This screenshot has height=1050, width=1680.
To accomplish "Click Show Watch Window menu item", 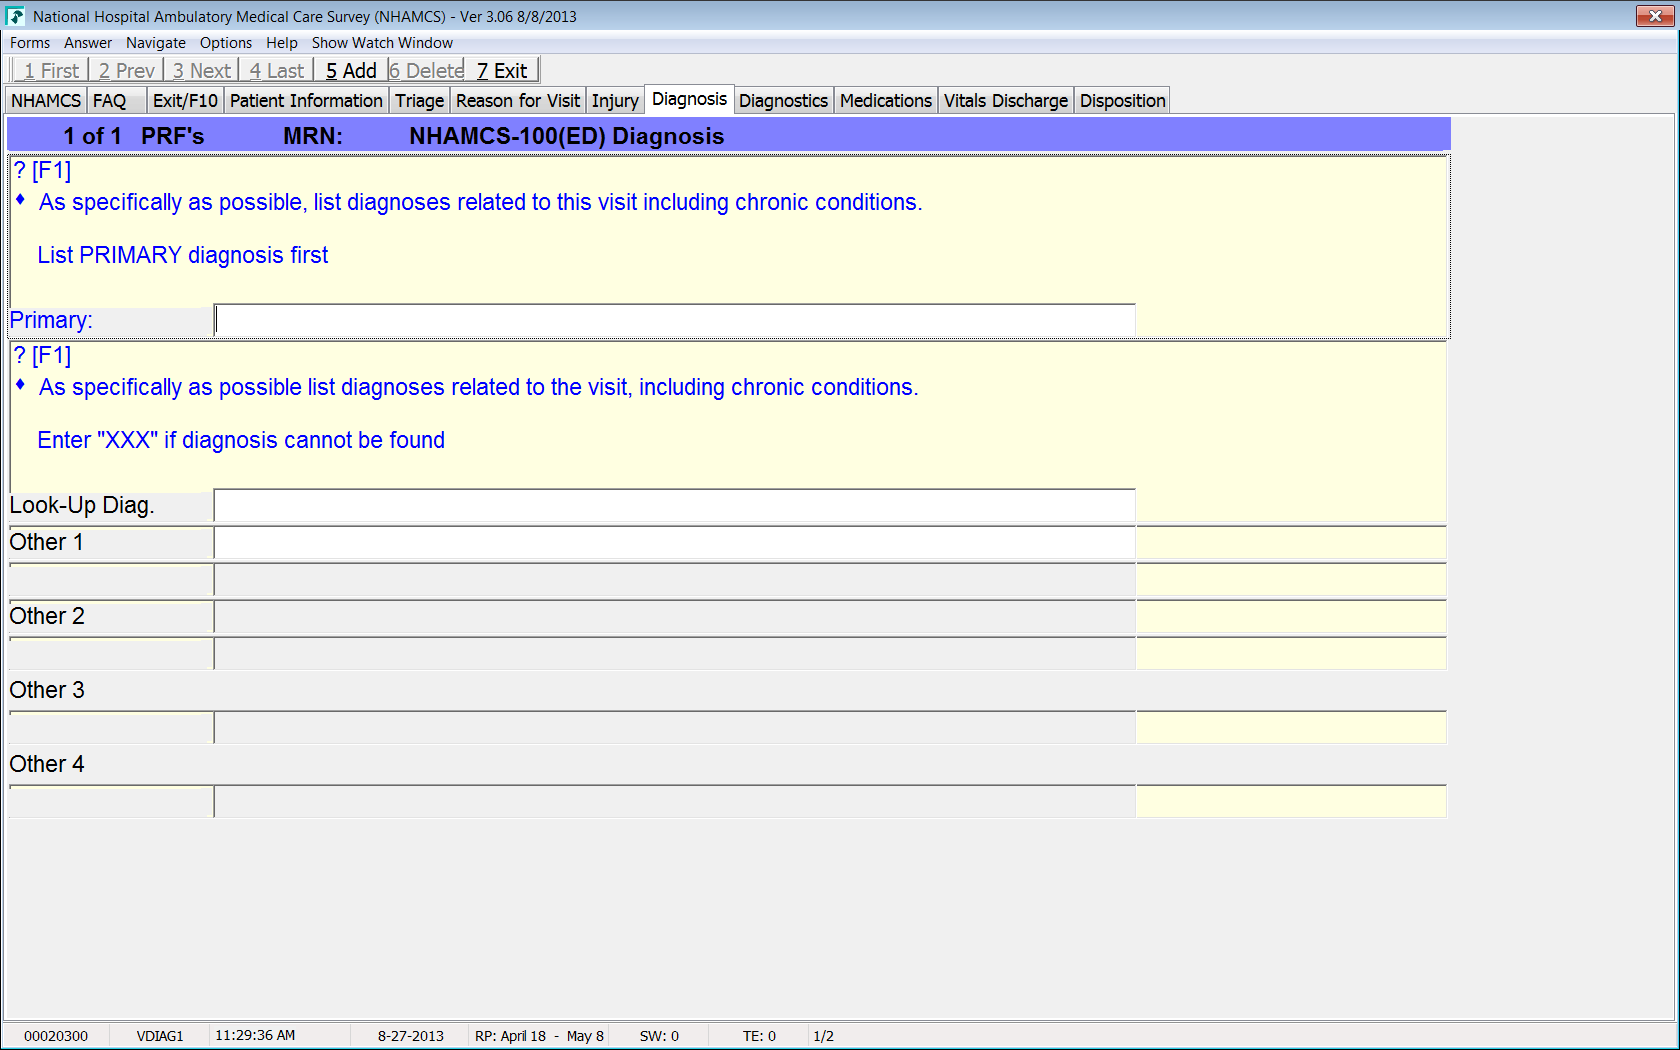I will (x=382, y=43).
